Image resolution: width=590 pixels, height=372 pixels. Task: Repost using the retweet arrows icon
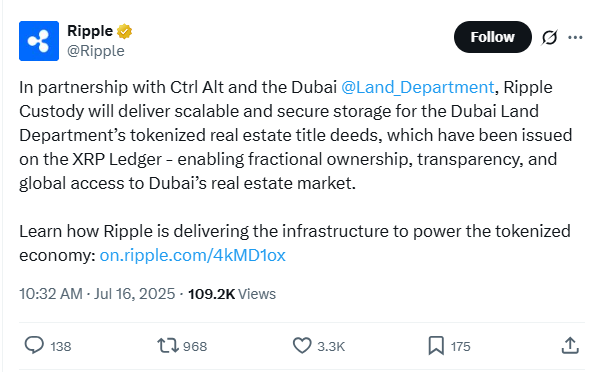[168, 345]
